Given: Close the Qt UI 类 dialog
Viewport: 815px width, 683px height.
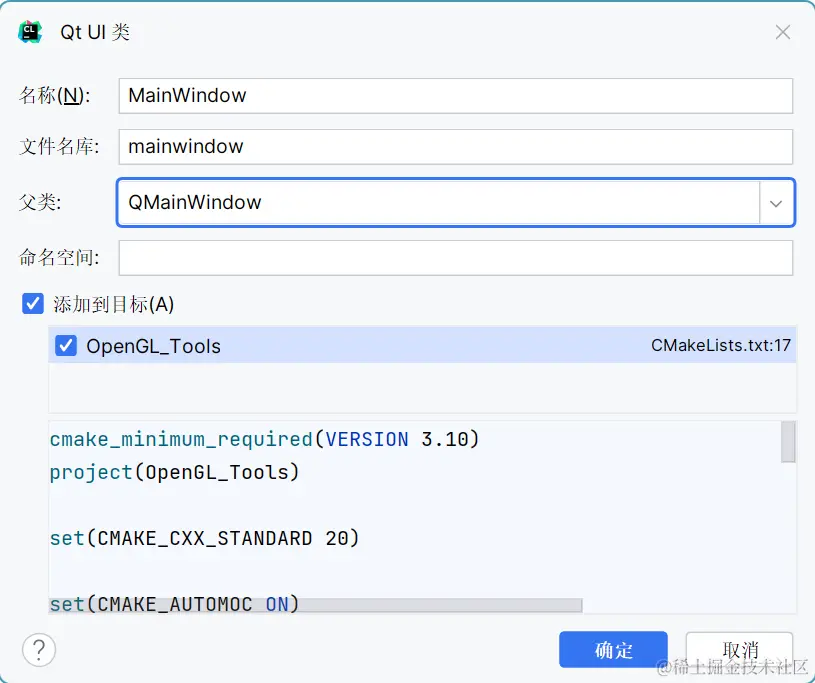Looking at the screenshot, I should 783,32.
